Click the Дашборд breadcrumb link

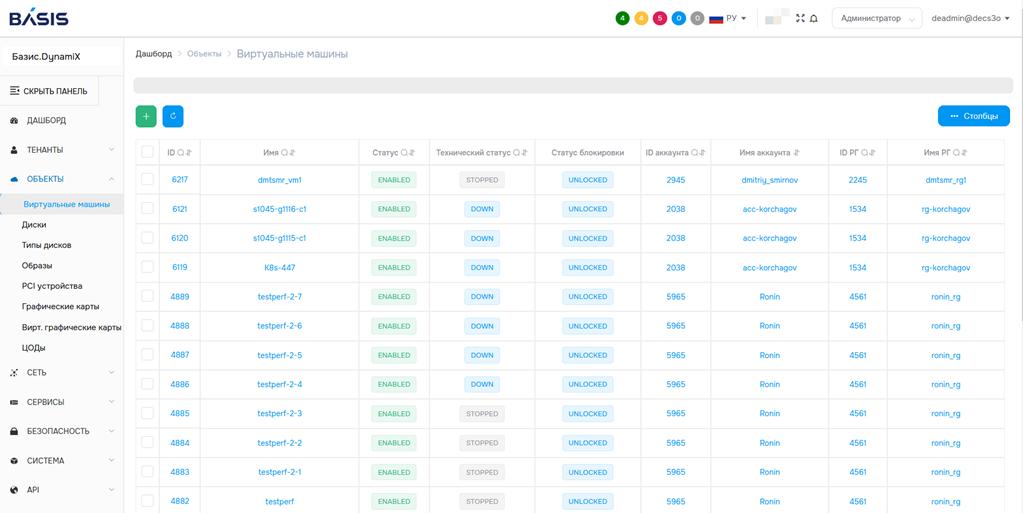[153, 54]
